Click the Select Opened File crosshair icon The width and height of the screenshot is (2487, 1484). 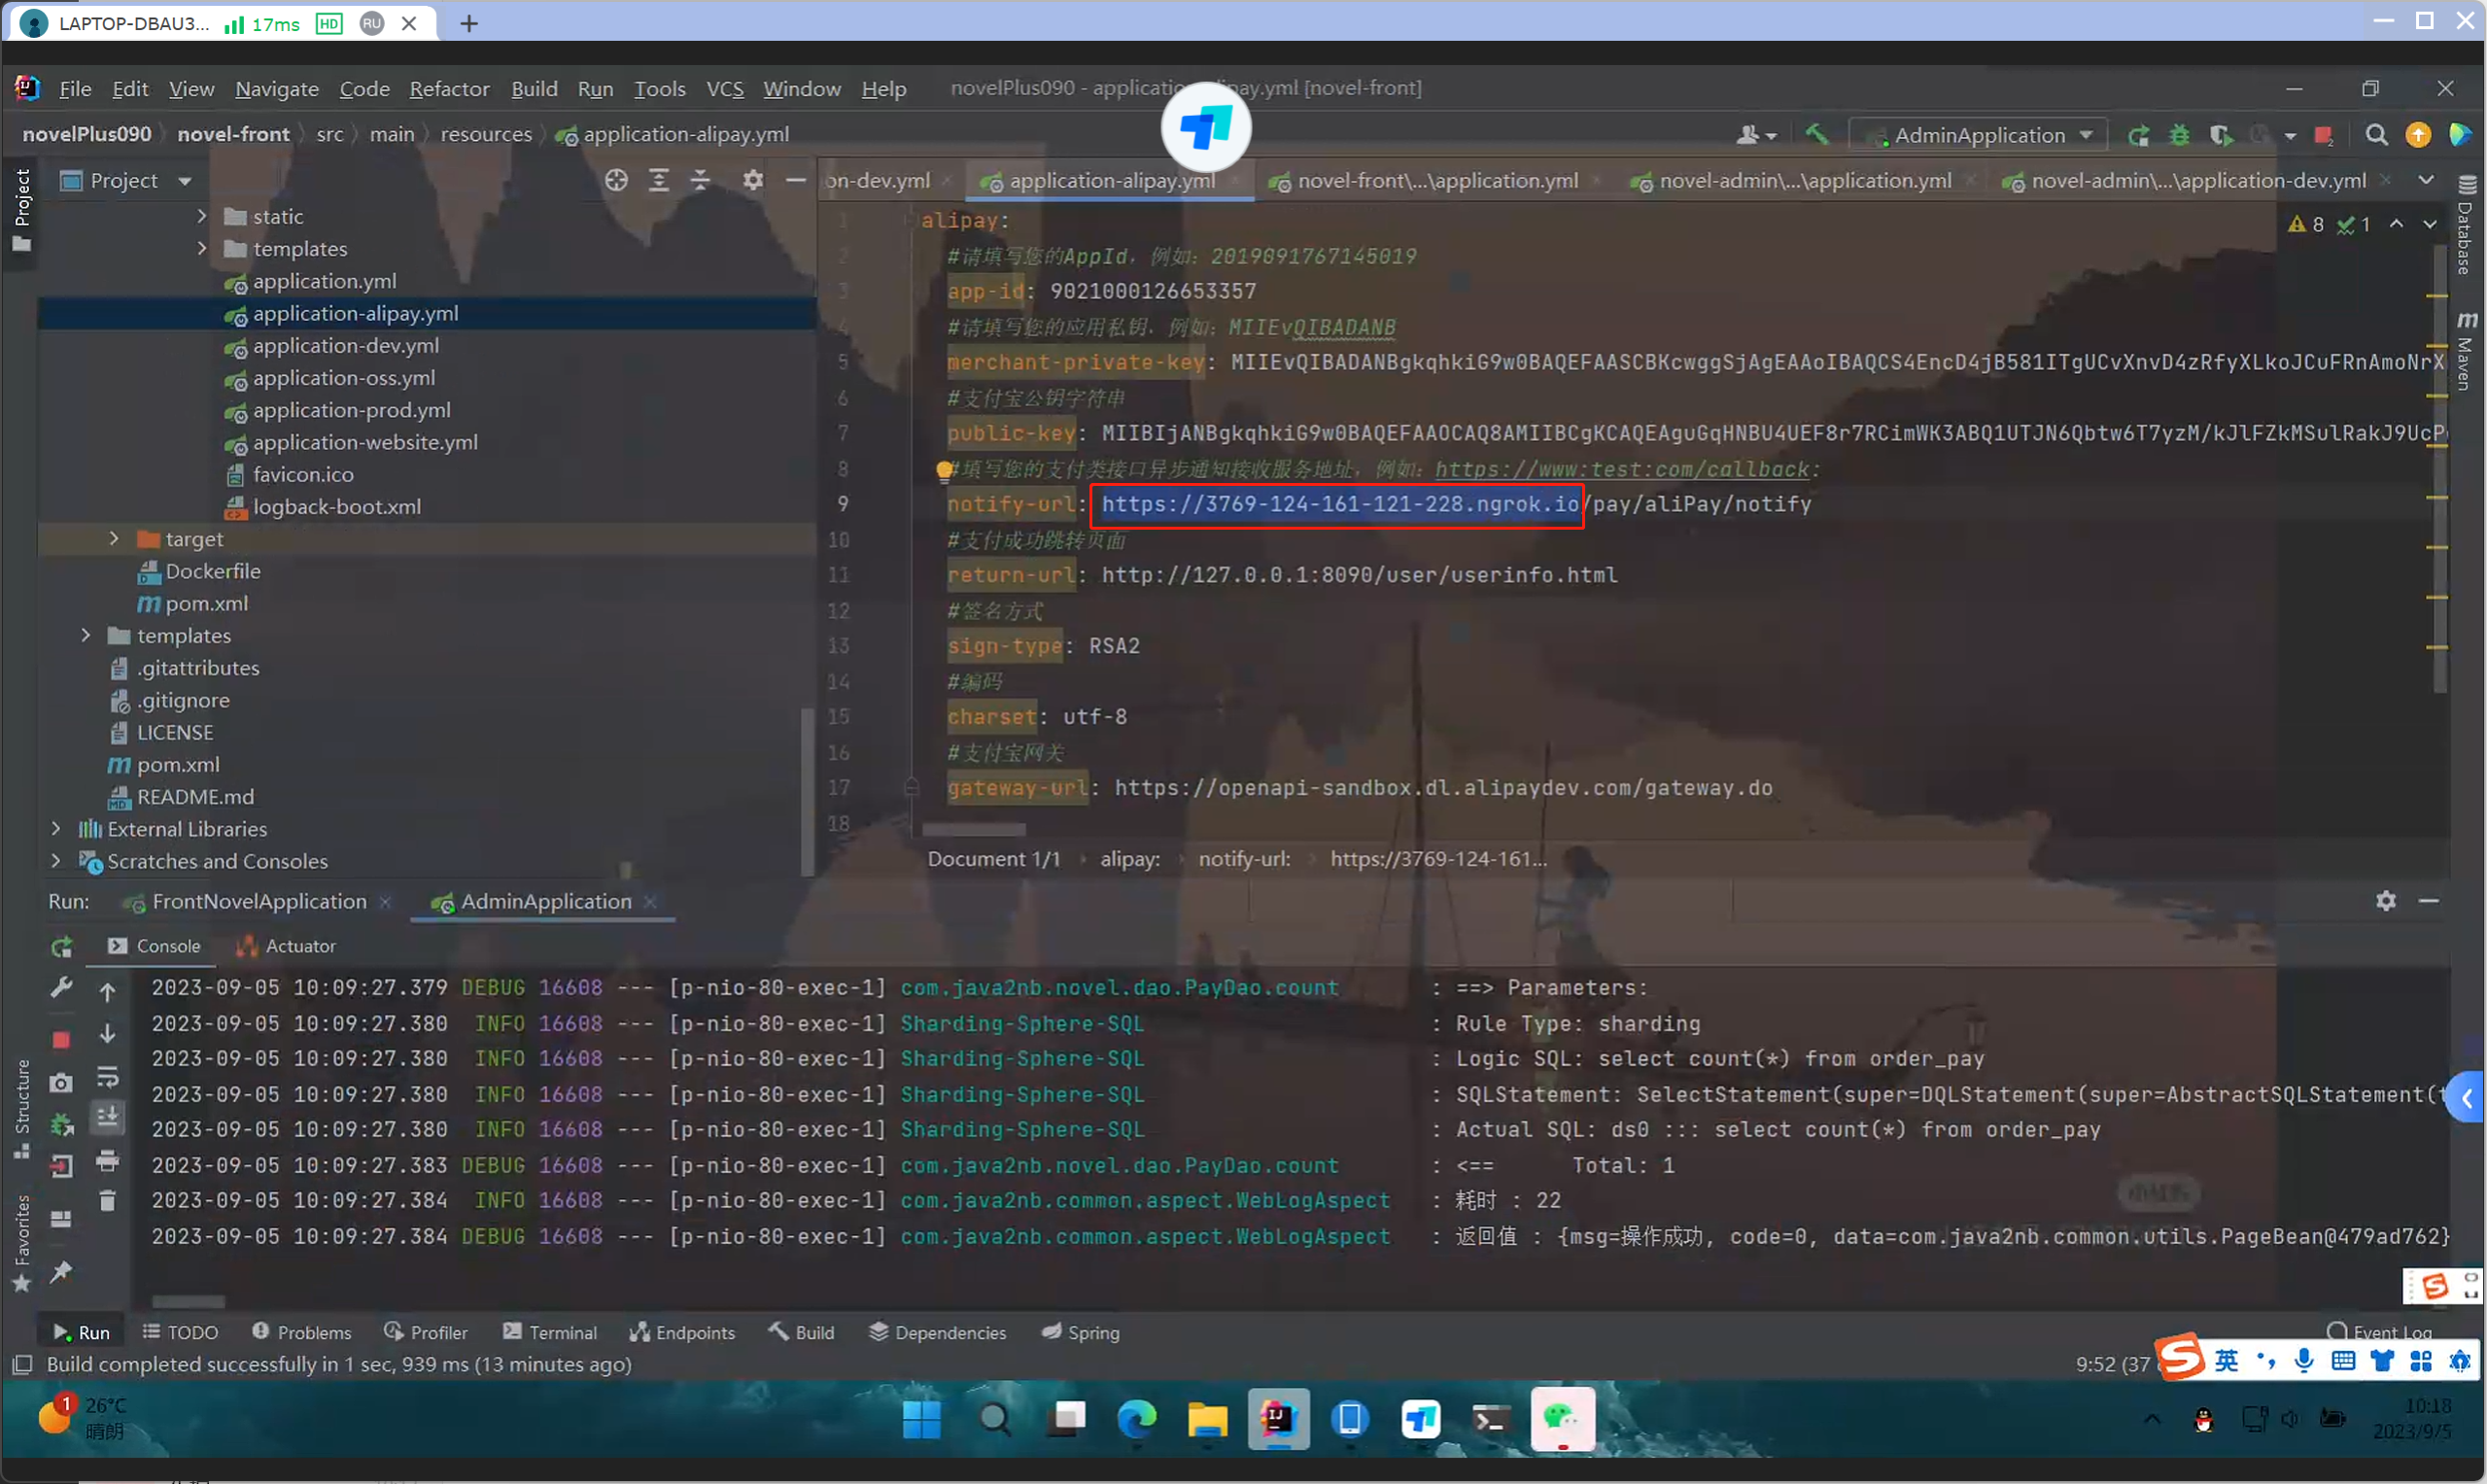616,180
